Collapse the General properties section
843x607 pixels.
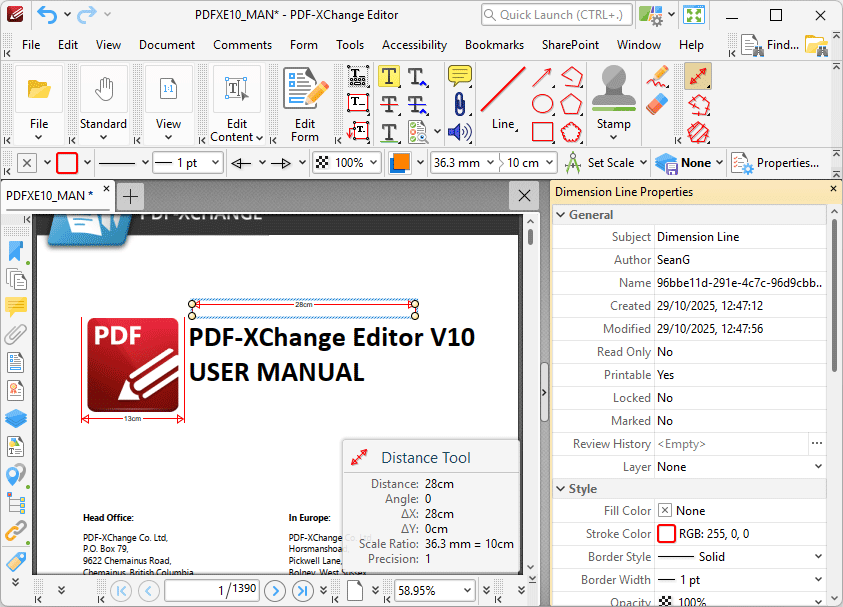click(x=561, y=215)
